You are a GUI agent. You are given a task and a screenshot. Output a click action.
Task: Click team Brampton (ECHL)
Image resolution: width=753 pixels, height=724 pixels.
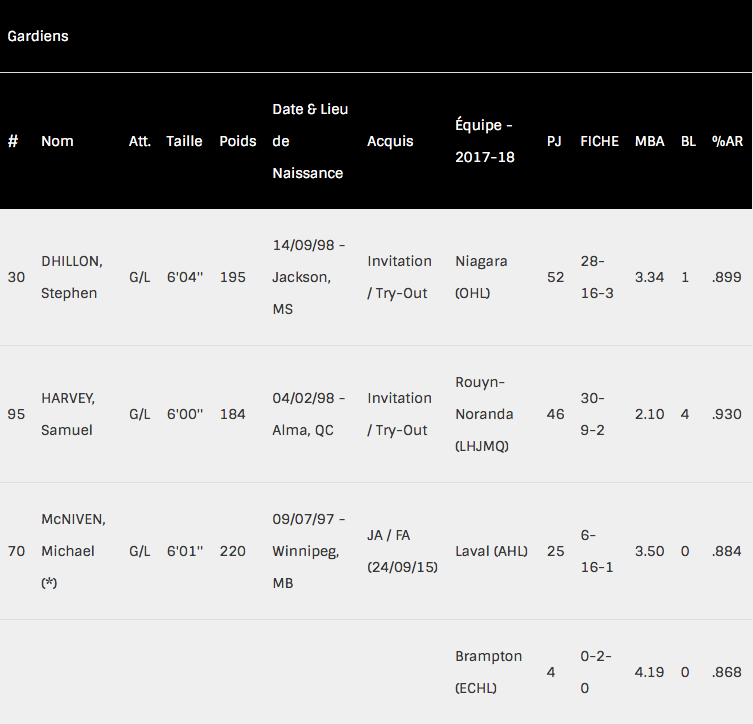click(x=488, y=672)
